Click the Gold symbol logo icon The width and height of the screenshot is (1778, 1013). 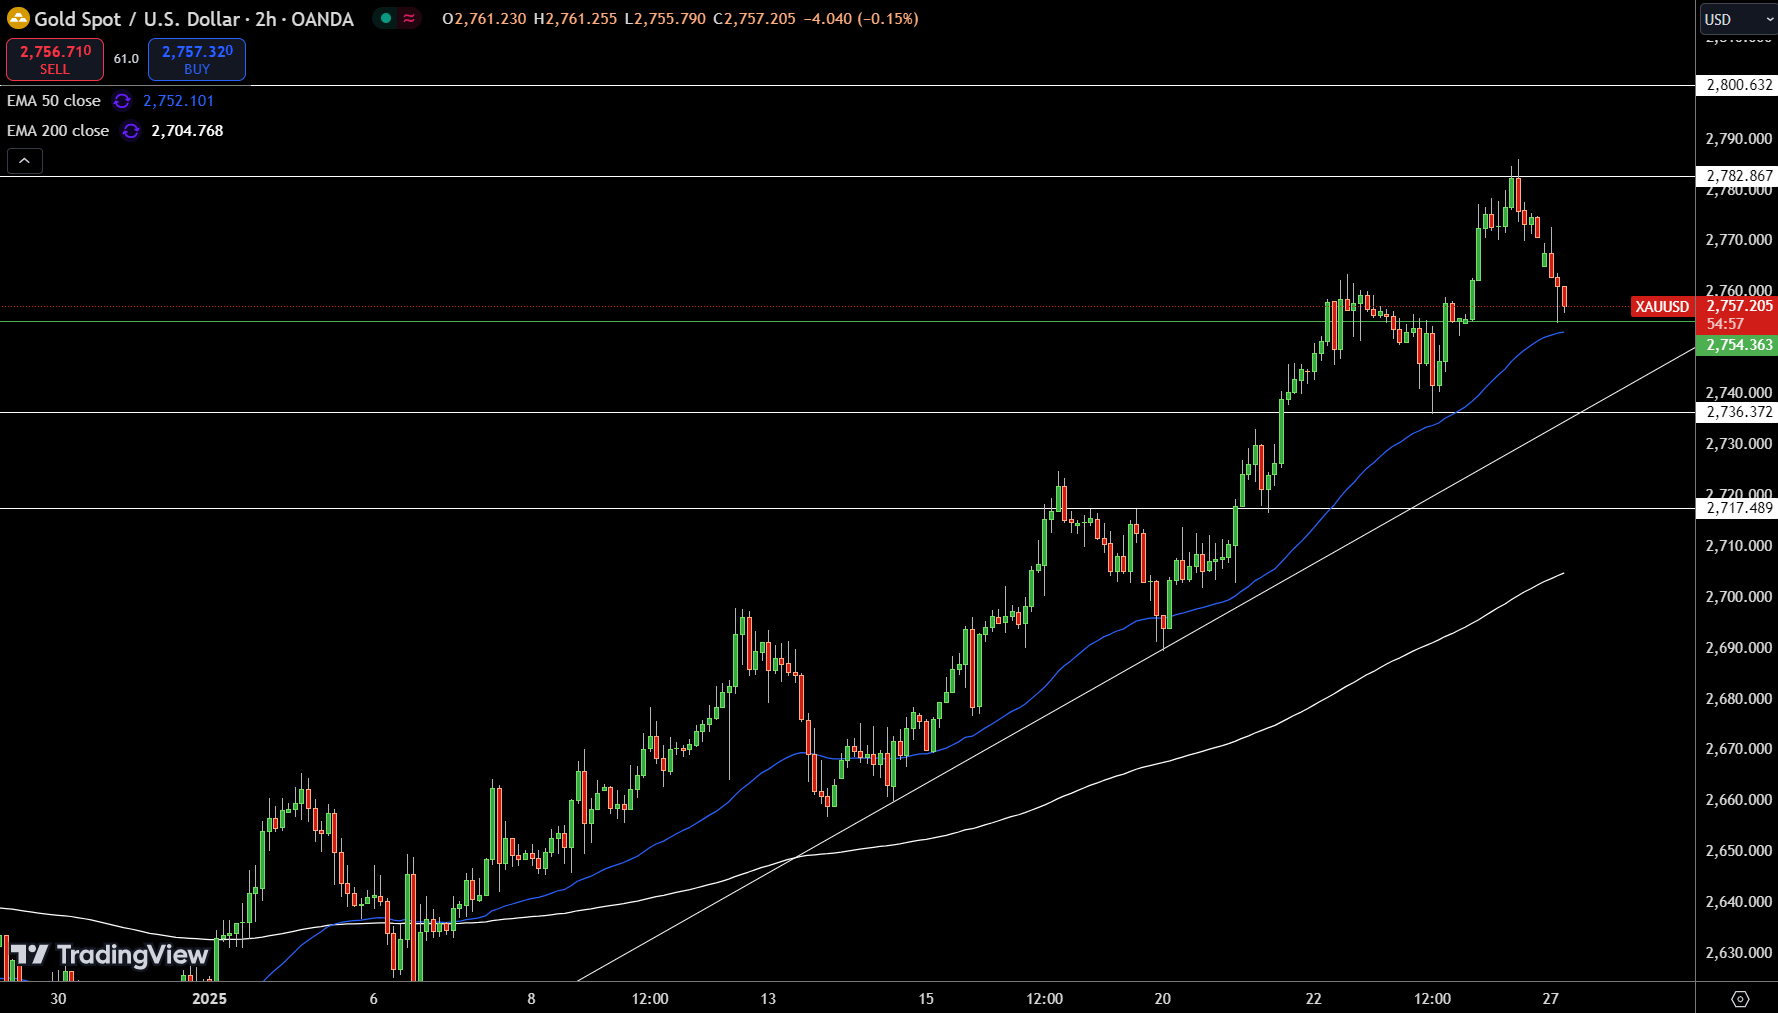click(18, 19)
